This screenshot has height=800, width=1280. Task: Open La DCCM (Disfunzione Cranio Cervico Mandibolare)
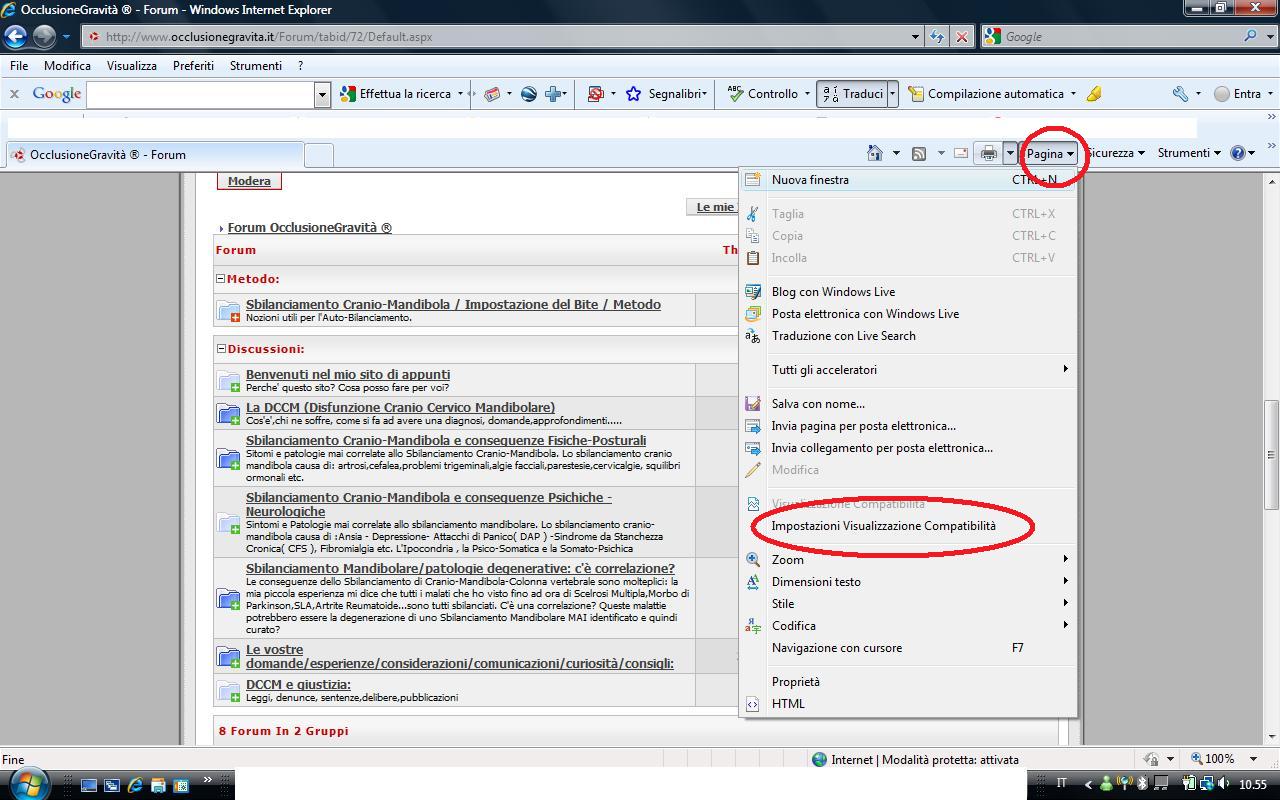[400, 407]
